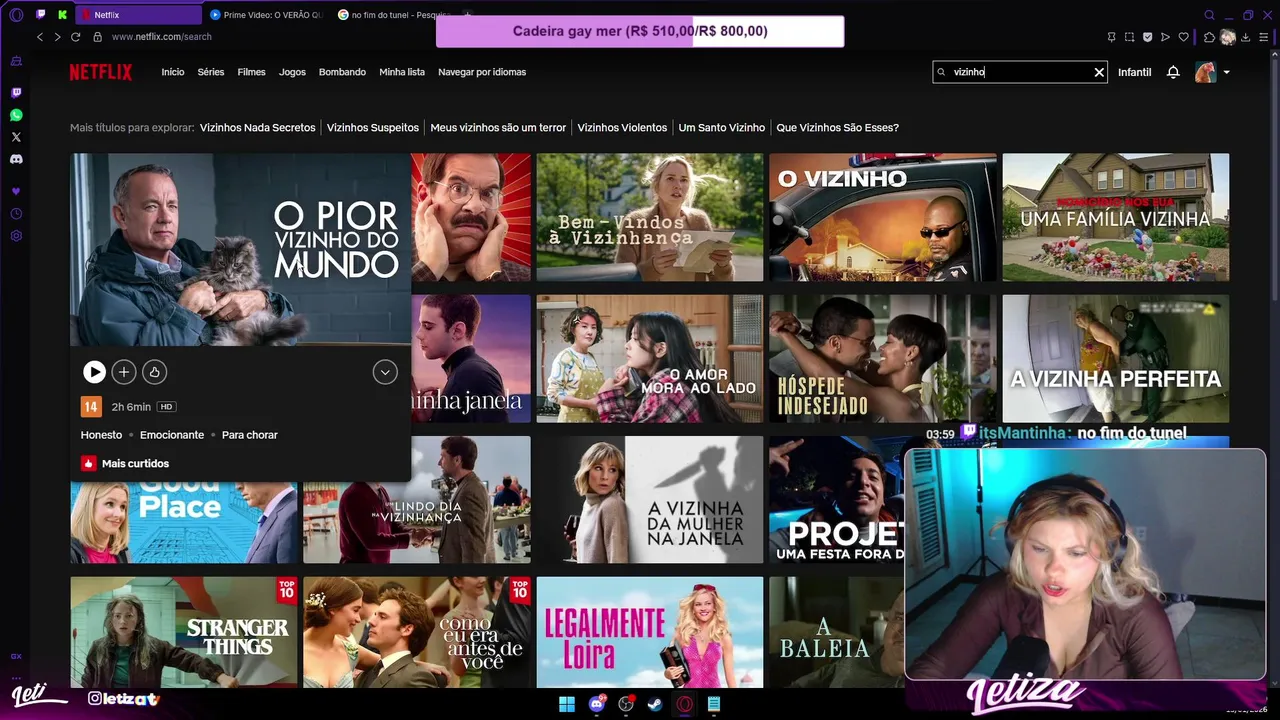Open the Bombando menu item
Image resolution: width=1280 pixels, height=720 pixels.
[342, 72]
